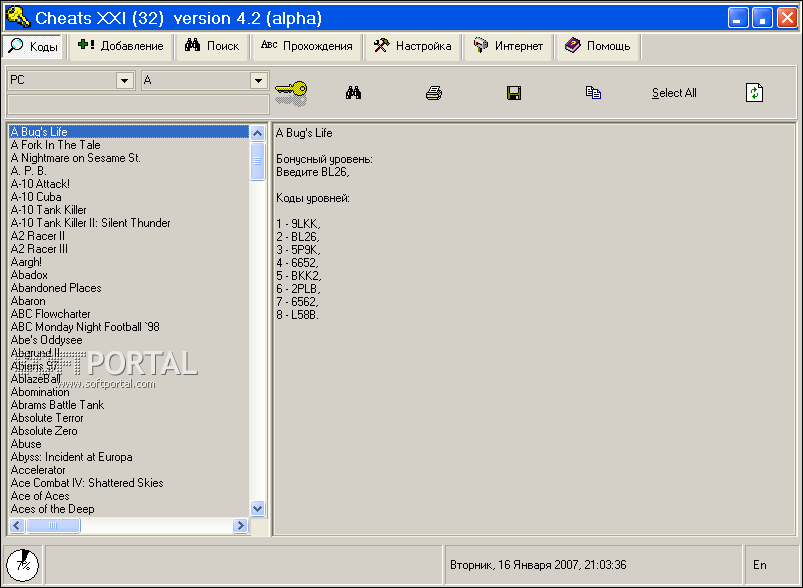803x588 pixels.
Task: Select Accelerator in the game list
Action: click(x=129, y=470)
